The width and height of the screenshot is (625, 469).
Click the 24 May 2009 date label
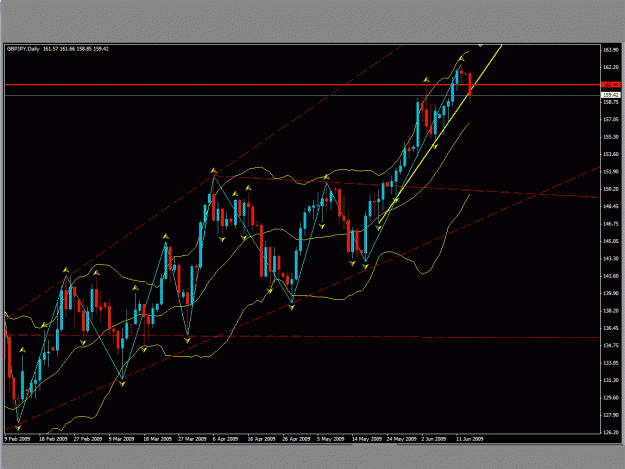click(x=402, y=439)
